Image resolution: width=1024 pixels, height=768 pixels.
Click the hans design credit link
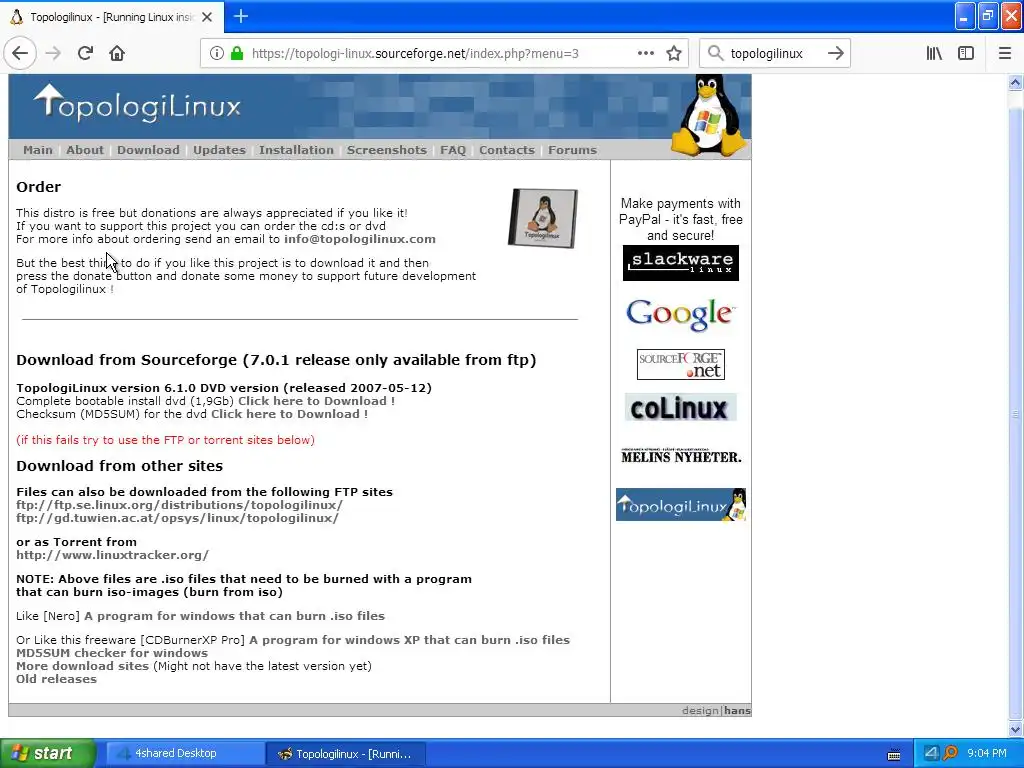[x=737, y=711]
